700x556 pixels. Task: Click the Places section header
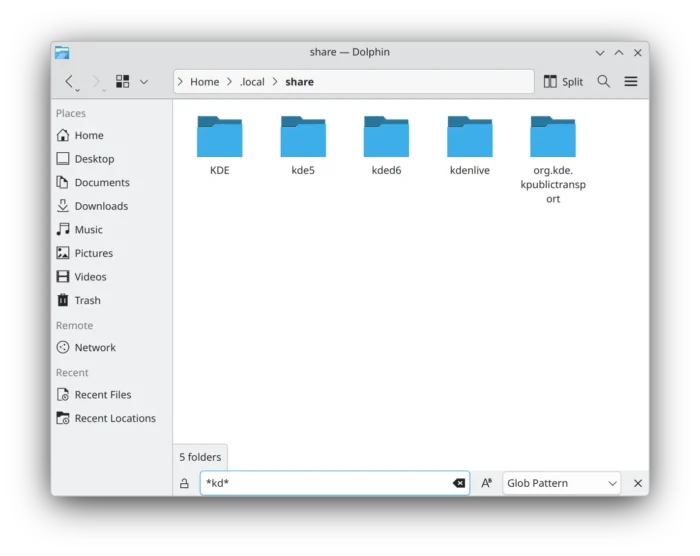click(x=71, y=113)
